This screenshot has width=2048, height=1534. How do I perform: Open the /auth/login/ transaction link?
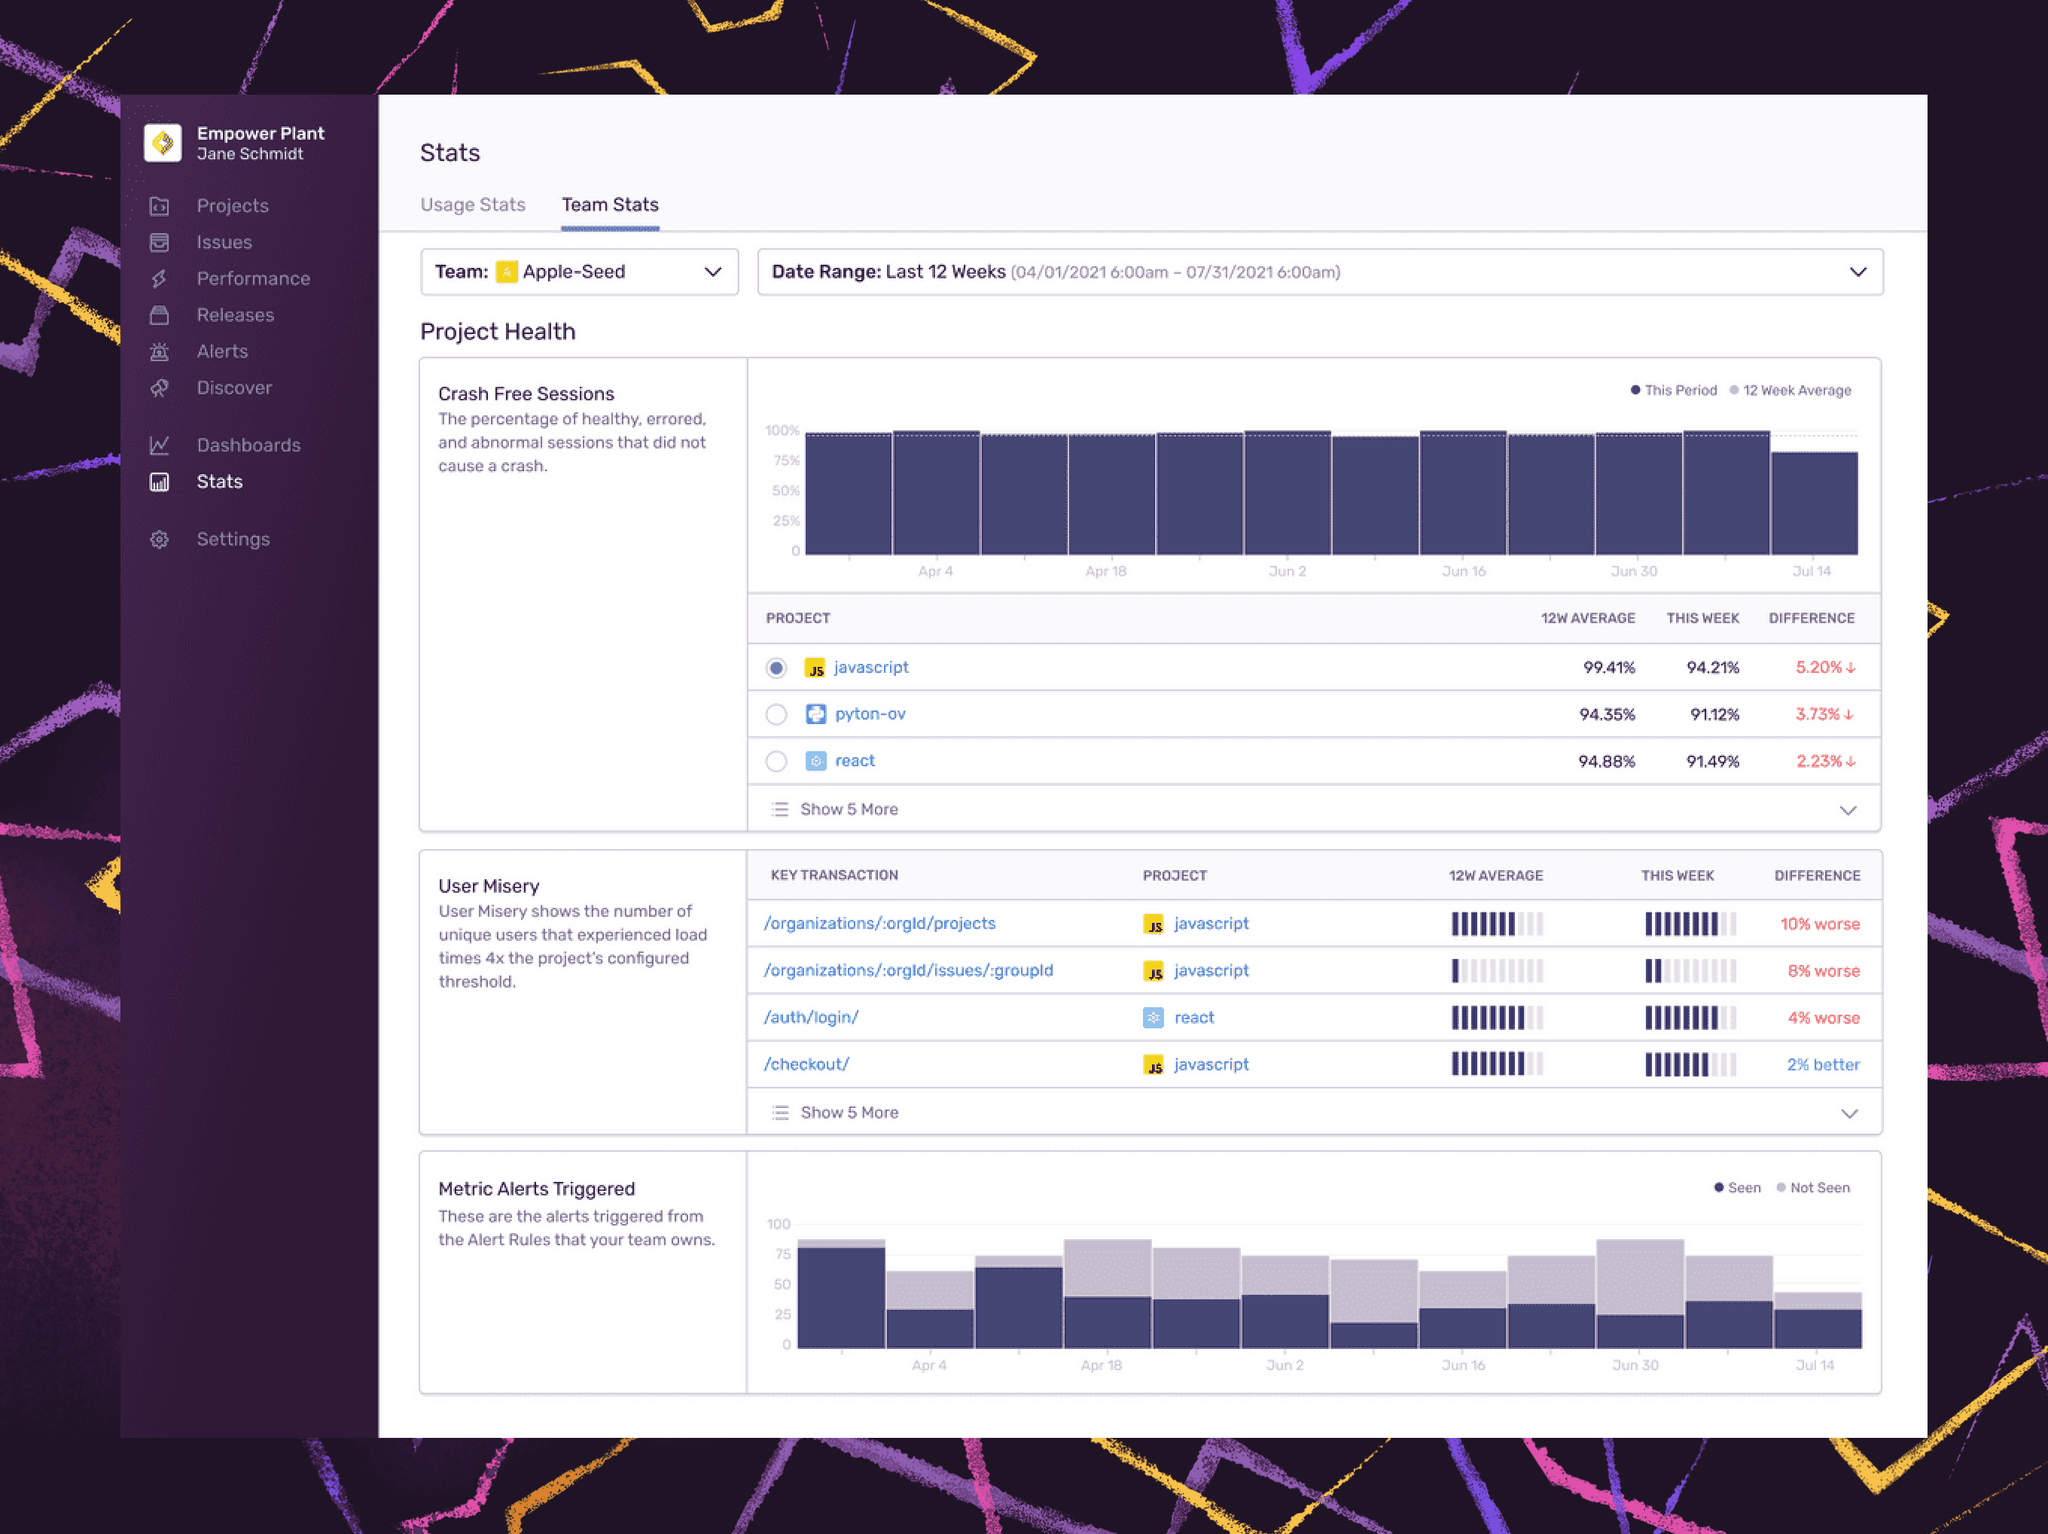tap(811, 1017)
